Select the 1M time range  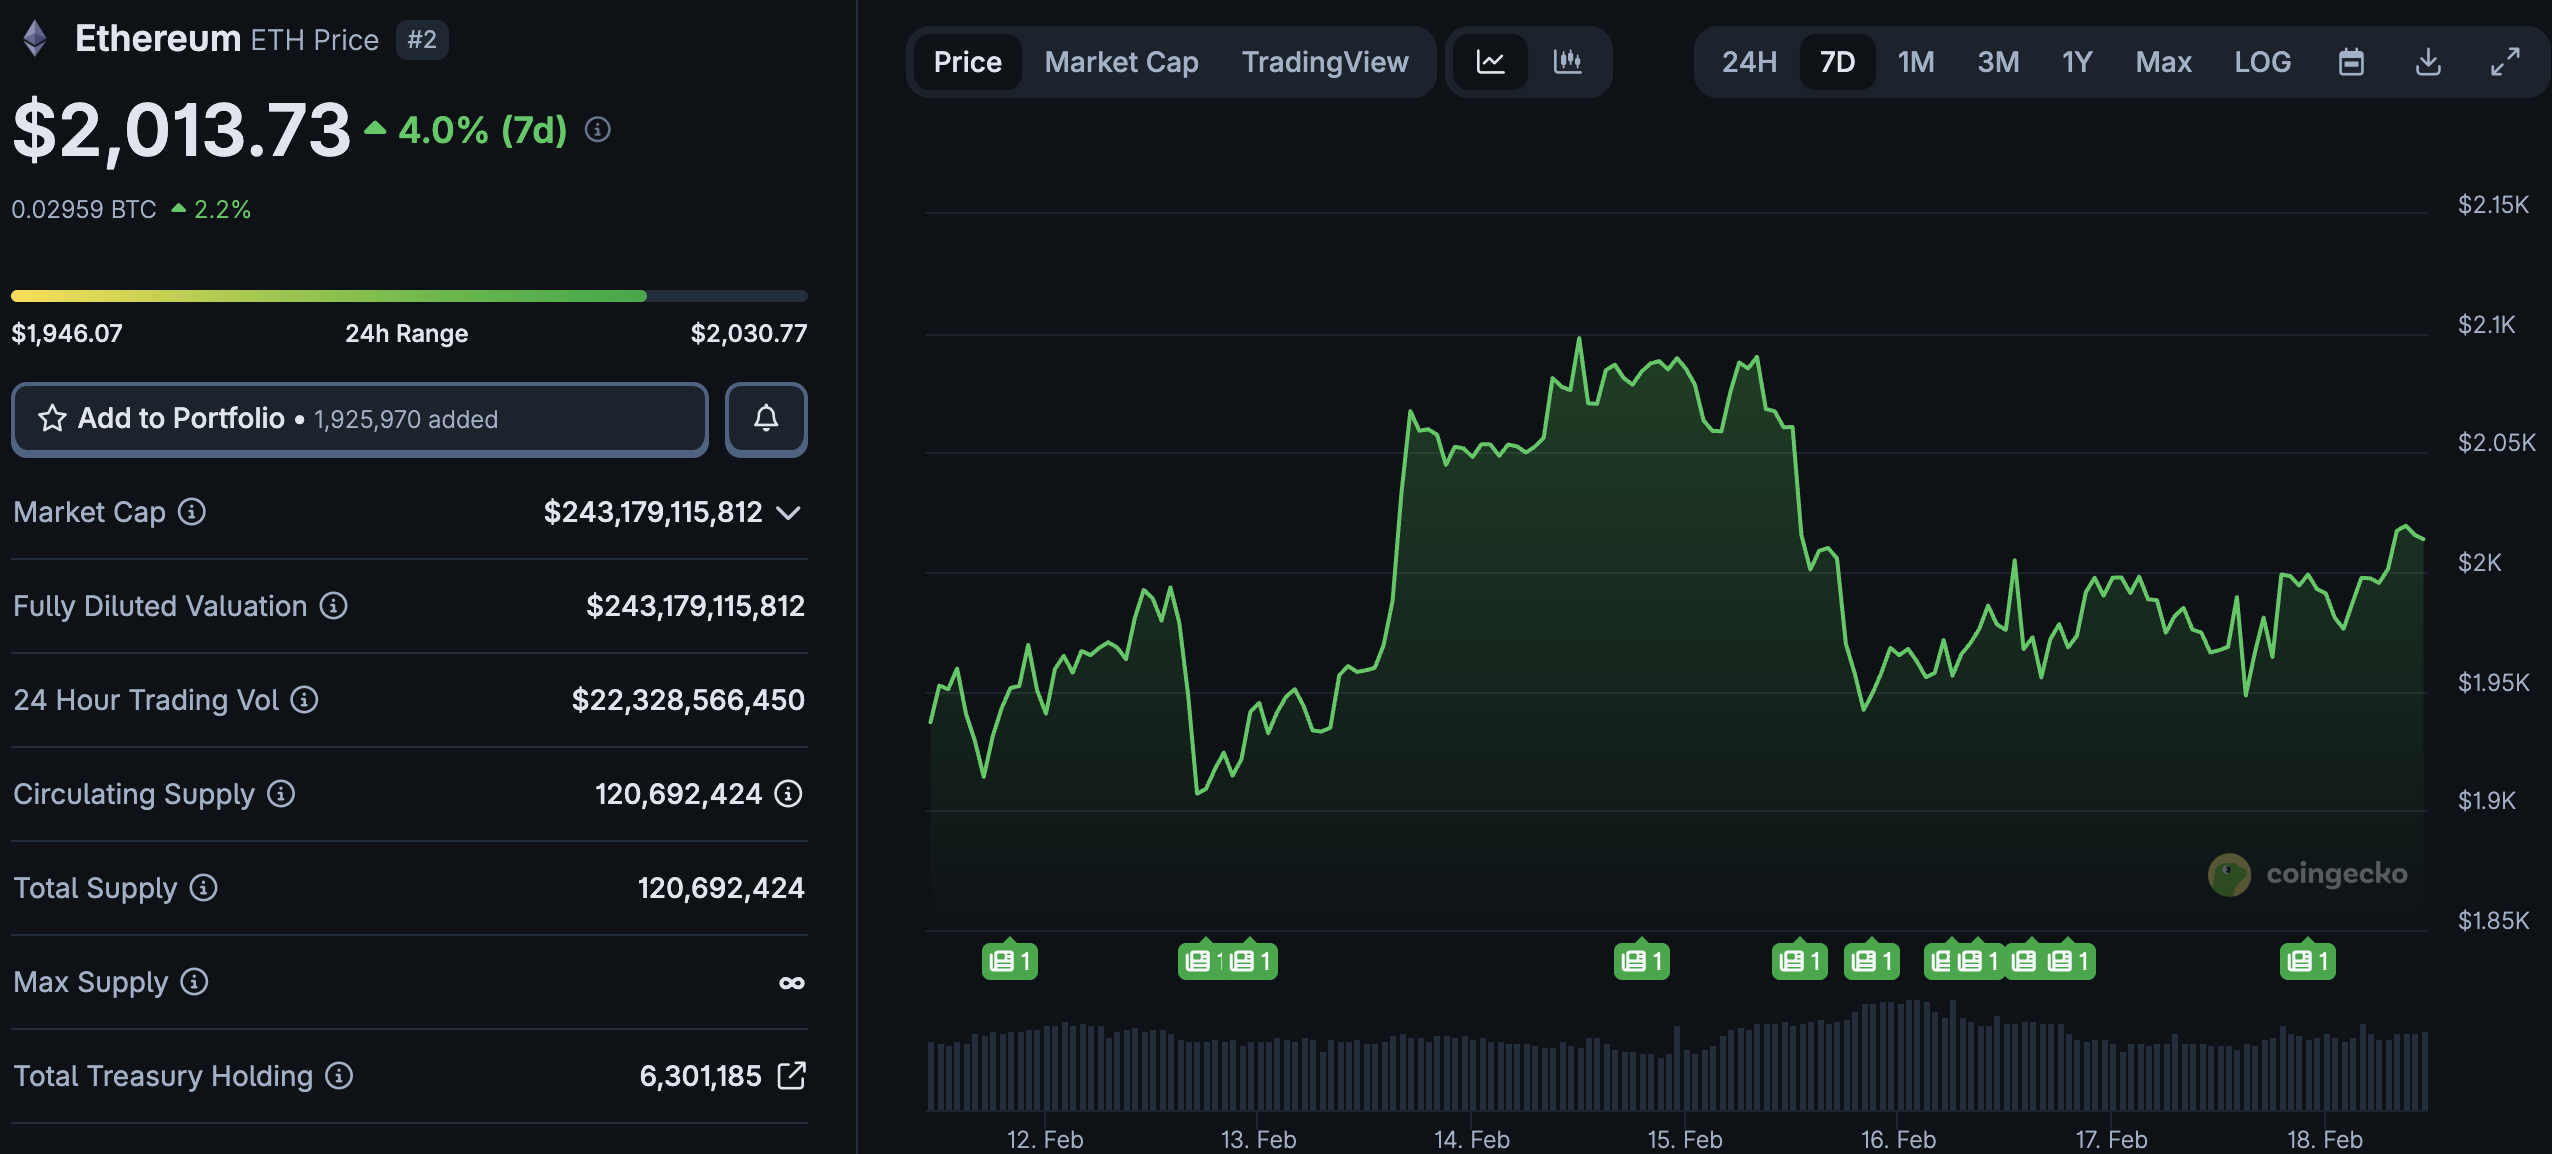tap(1916, 62)
